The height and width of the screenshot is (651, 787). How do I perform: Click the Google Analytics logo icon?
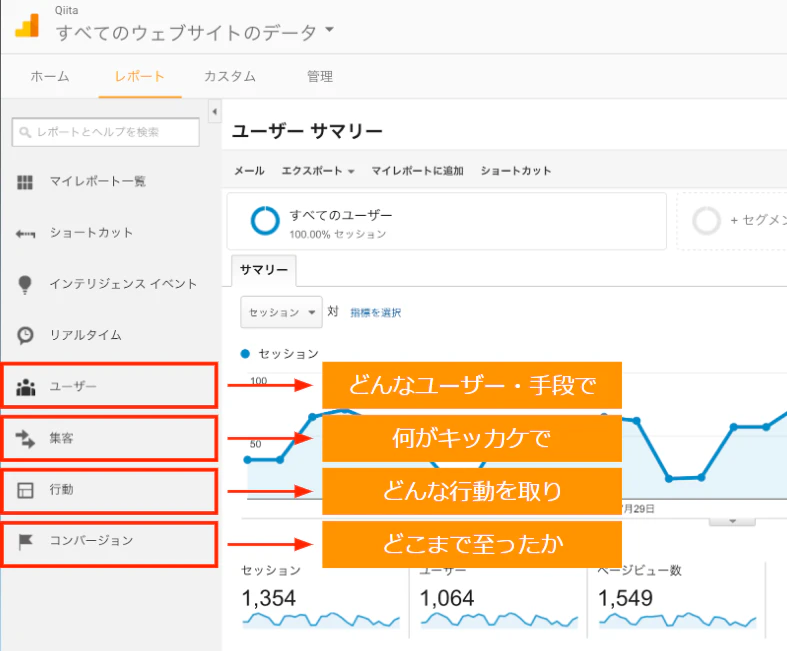click(x=27, y=25)
